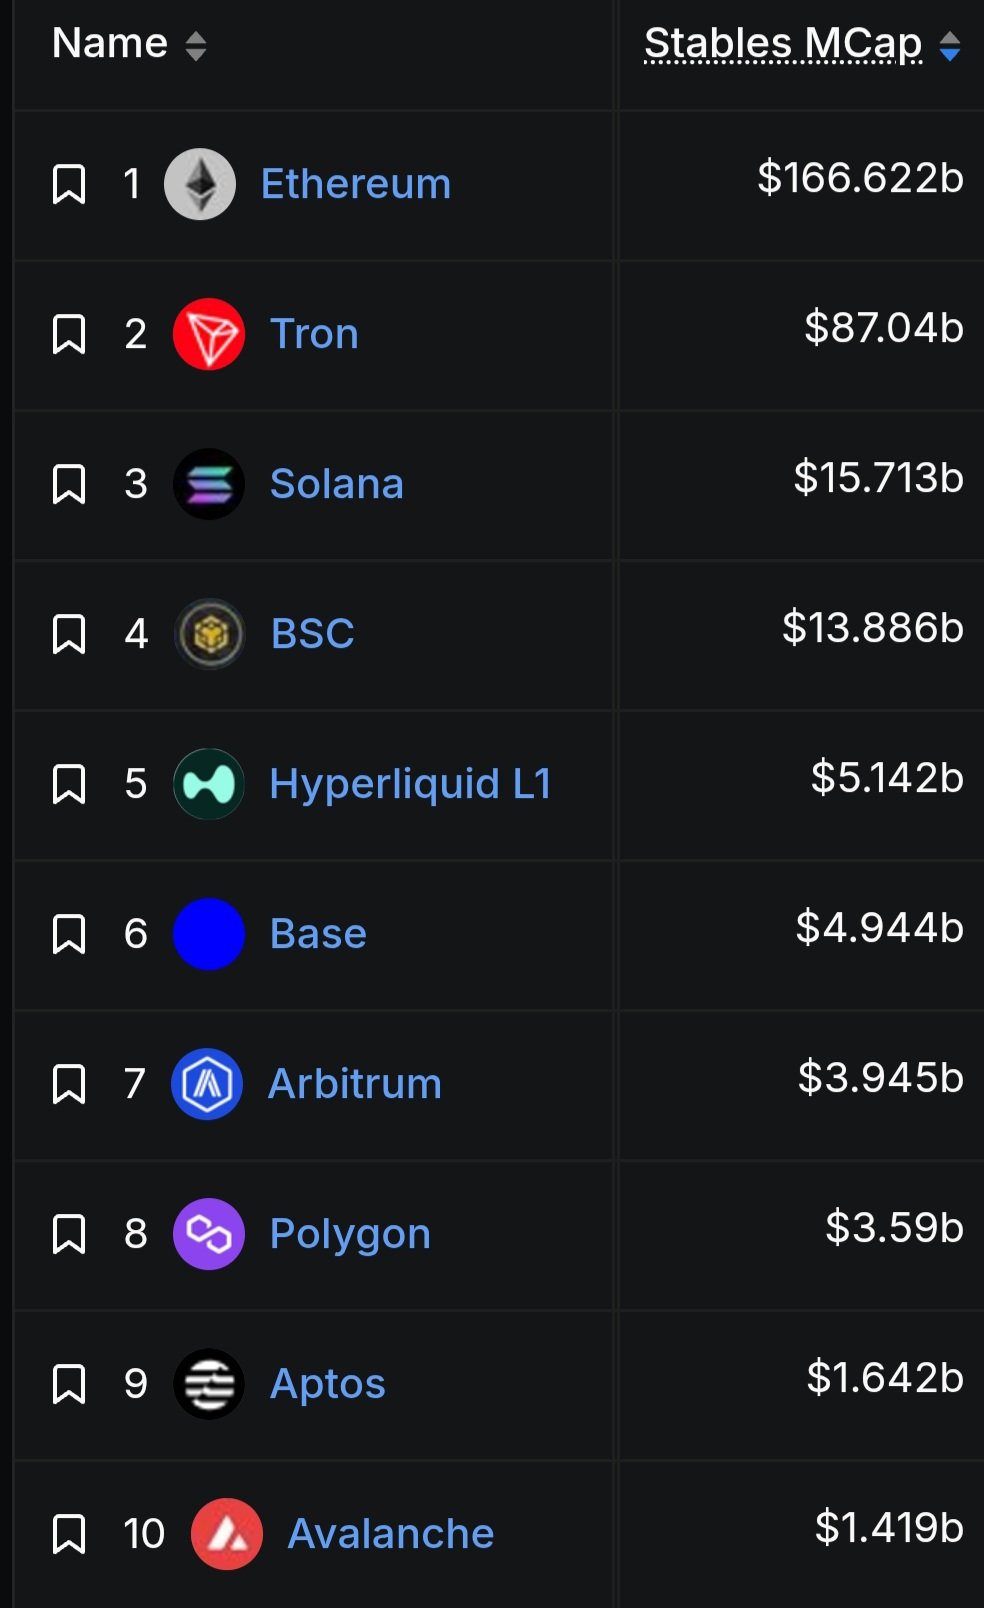Screen dimensions: 984x1608
Task: Open the Polygon chain link
Action: tap(350, 1234)
